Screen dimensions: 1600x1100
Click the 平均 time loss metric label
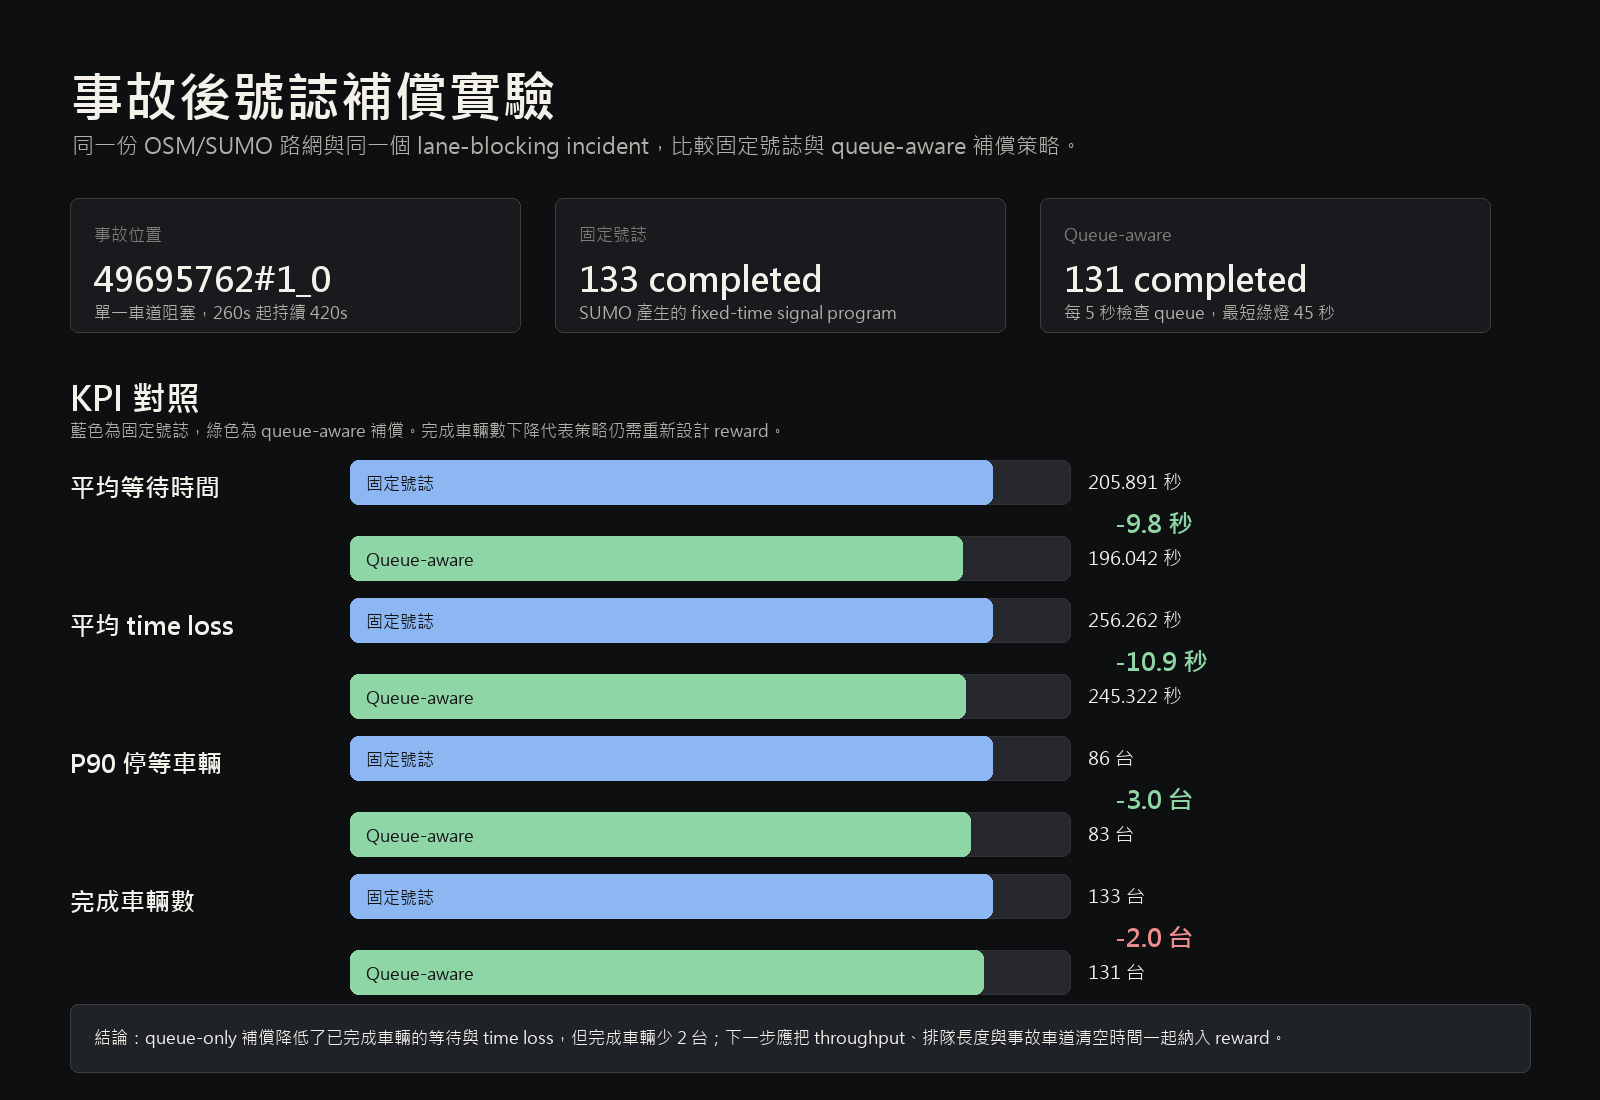[x=152, y=625]
